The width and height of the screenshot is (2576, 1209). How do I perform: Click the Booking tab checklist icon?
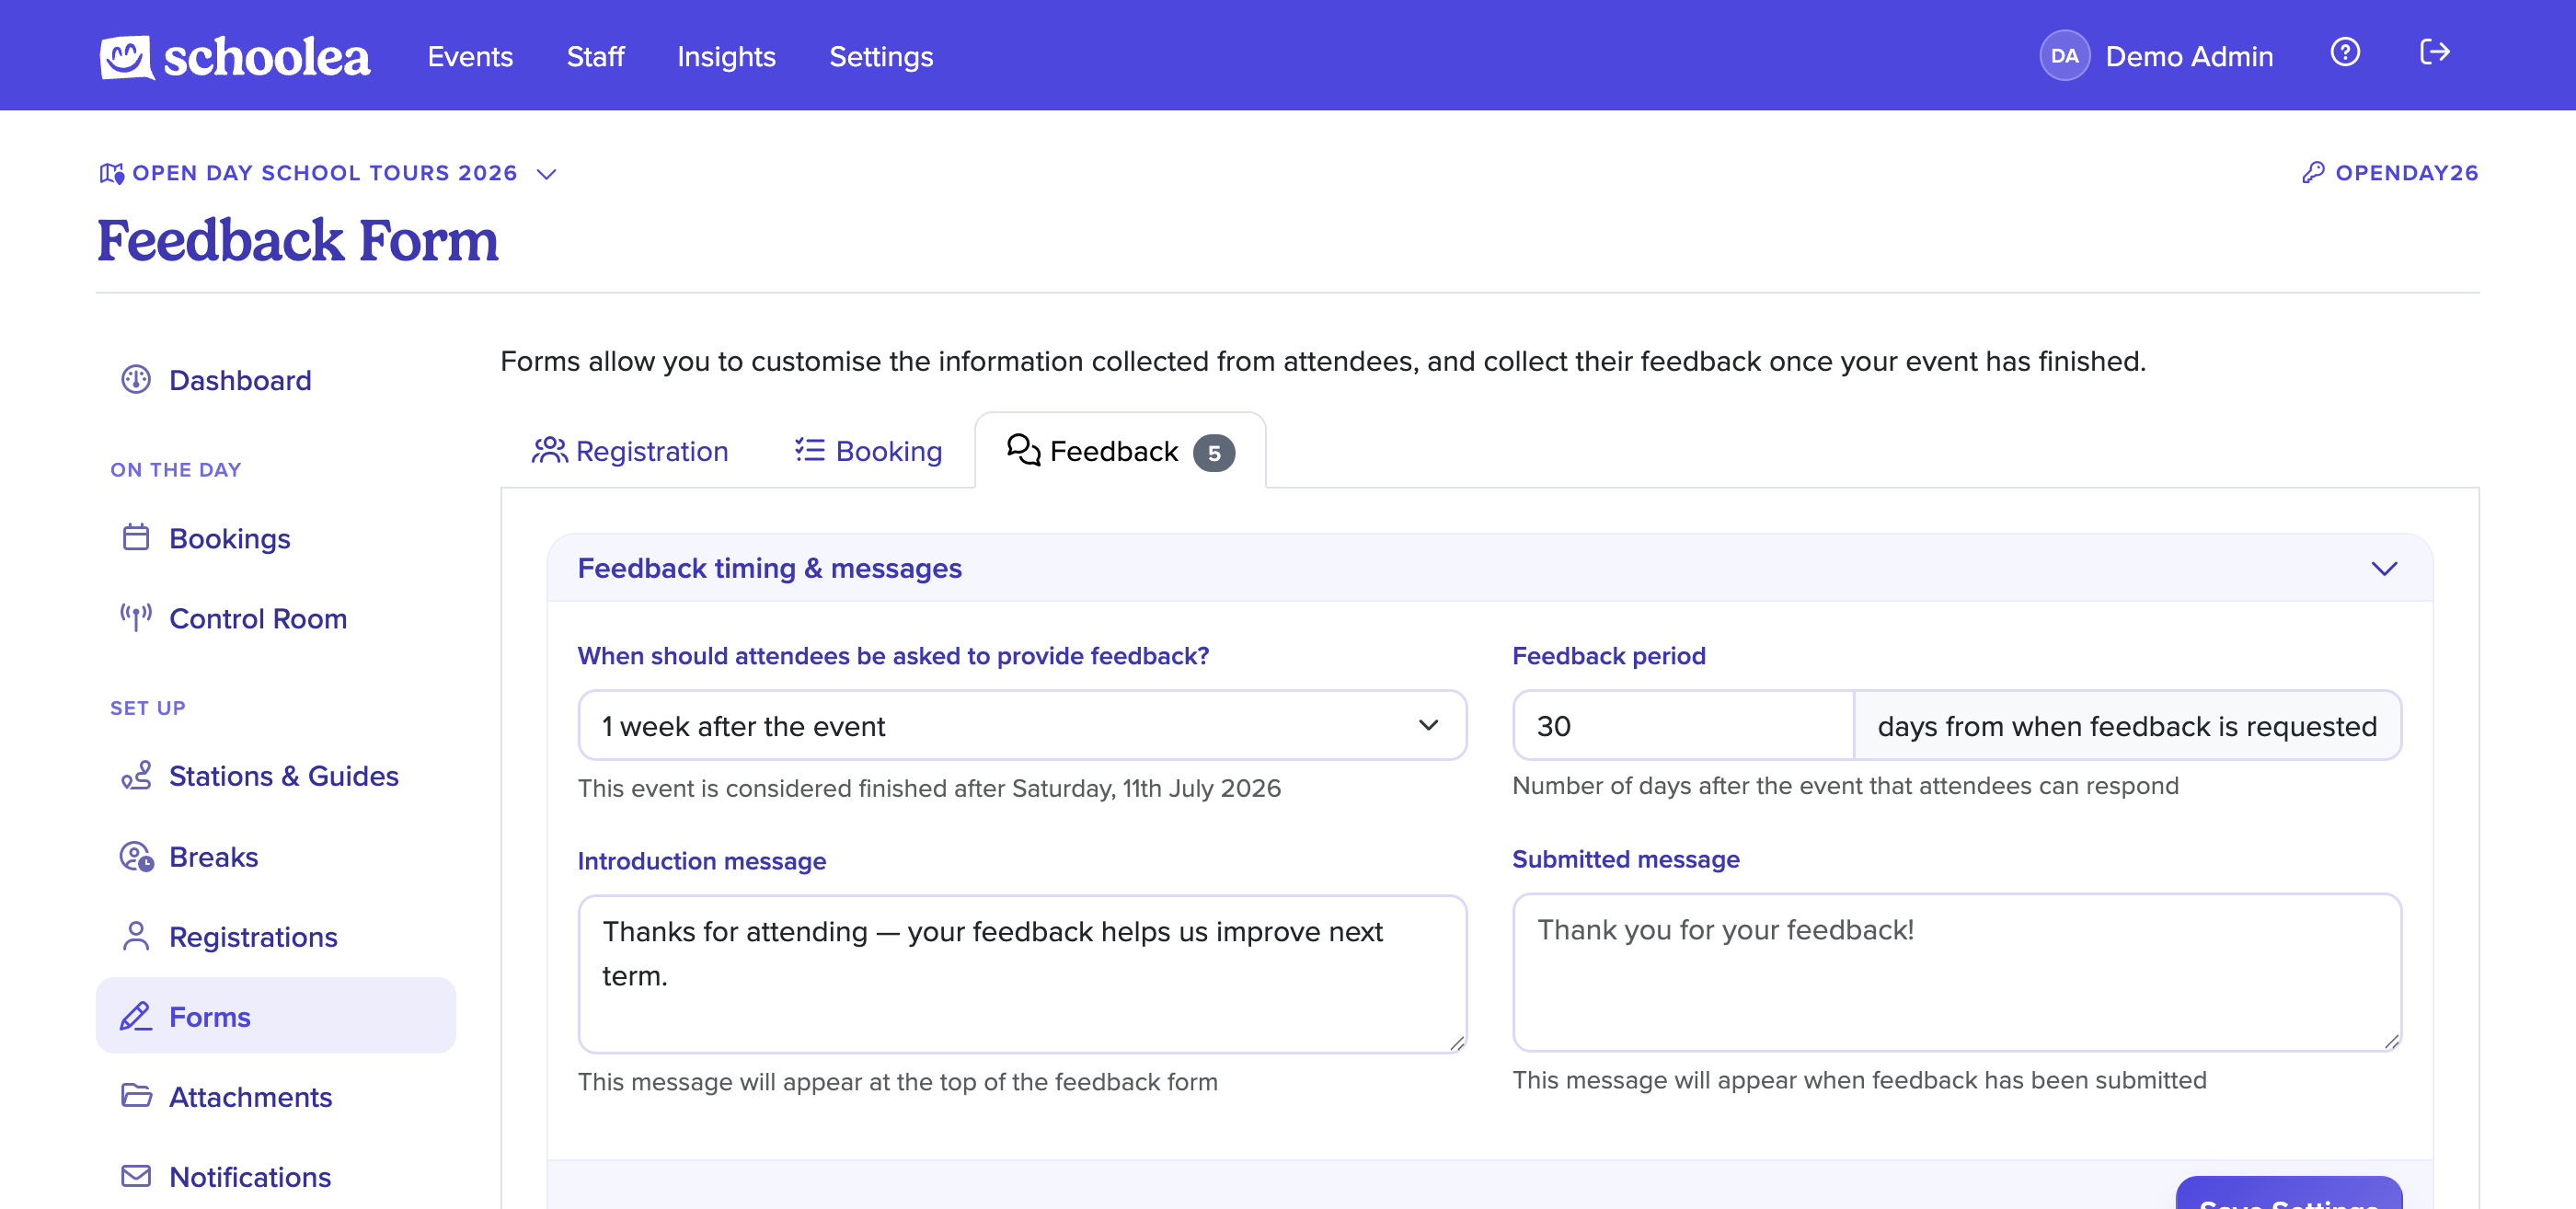pyautogui.click(x=809, y=451)
